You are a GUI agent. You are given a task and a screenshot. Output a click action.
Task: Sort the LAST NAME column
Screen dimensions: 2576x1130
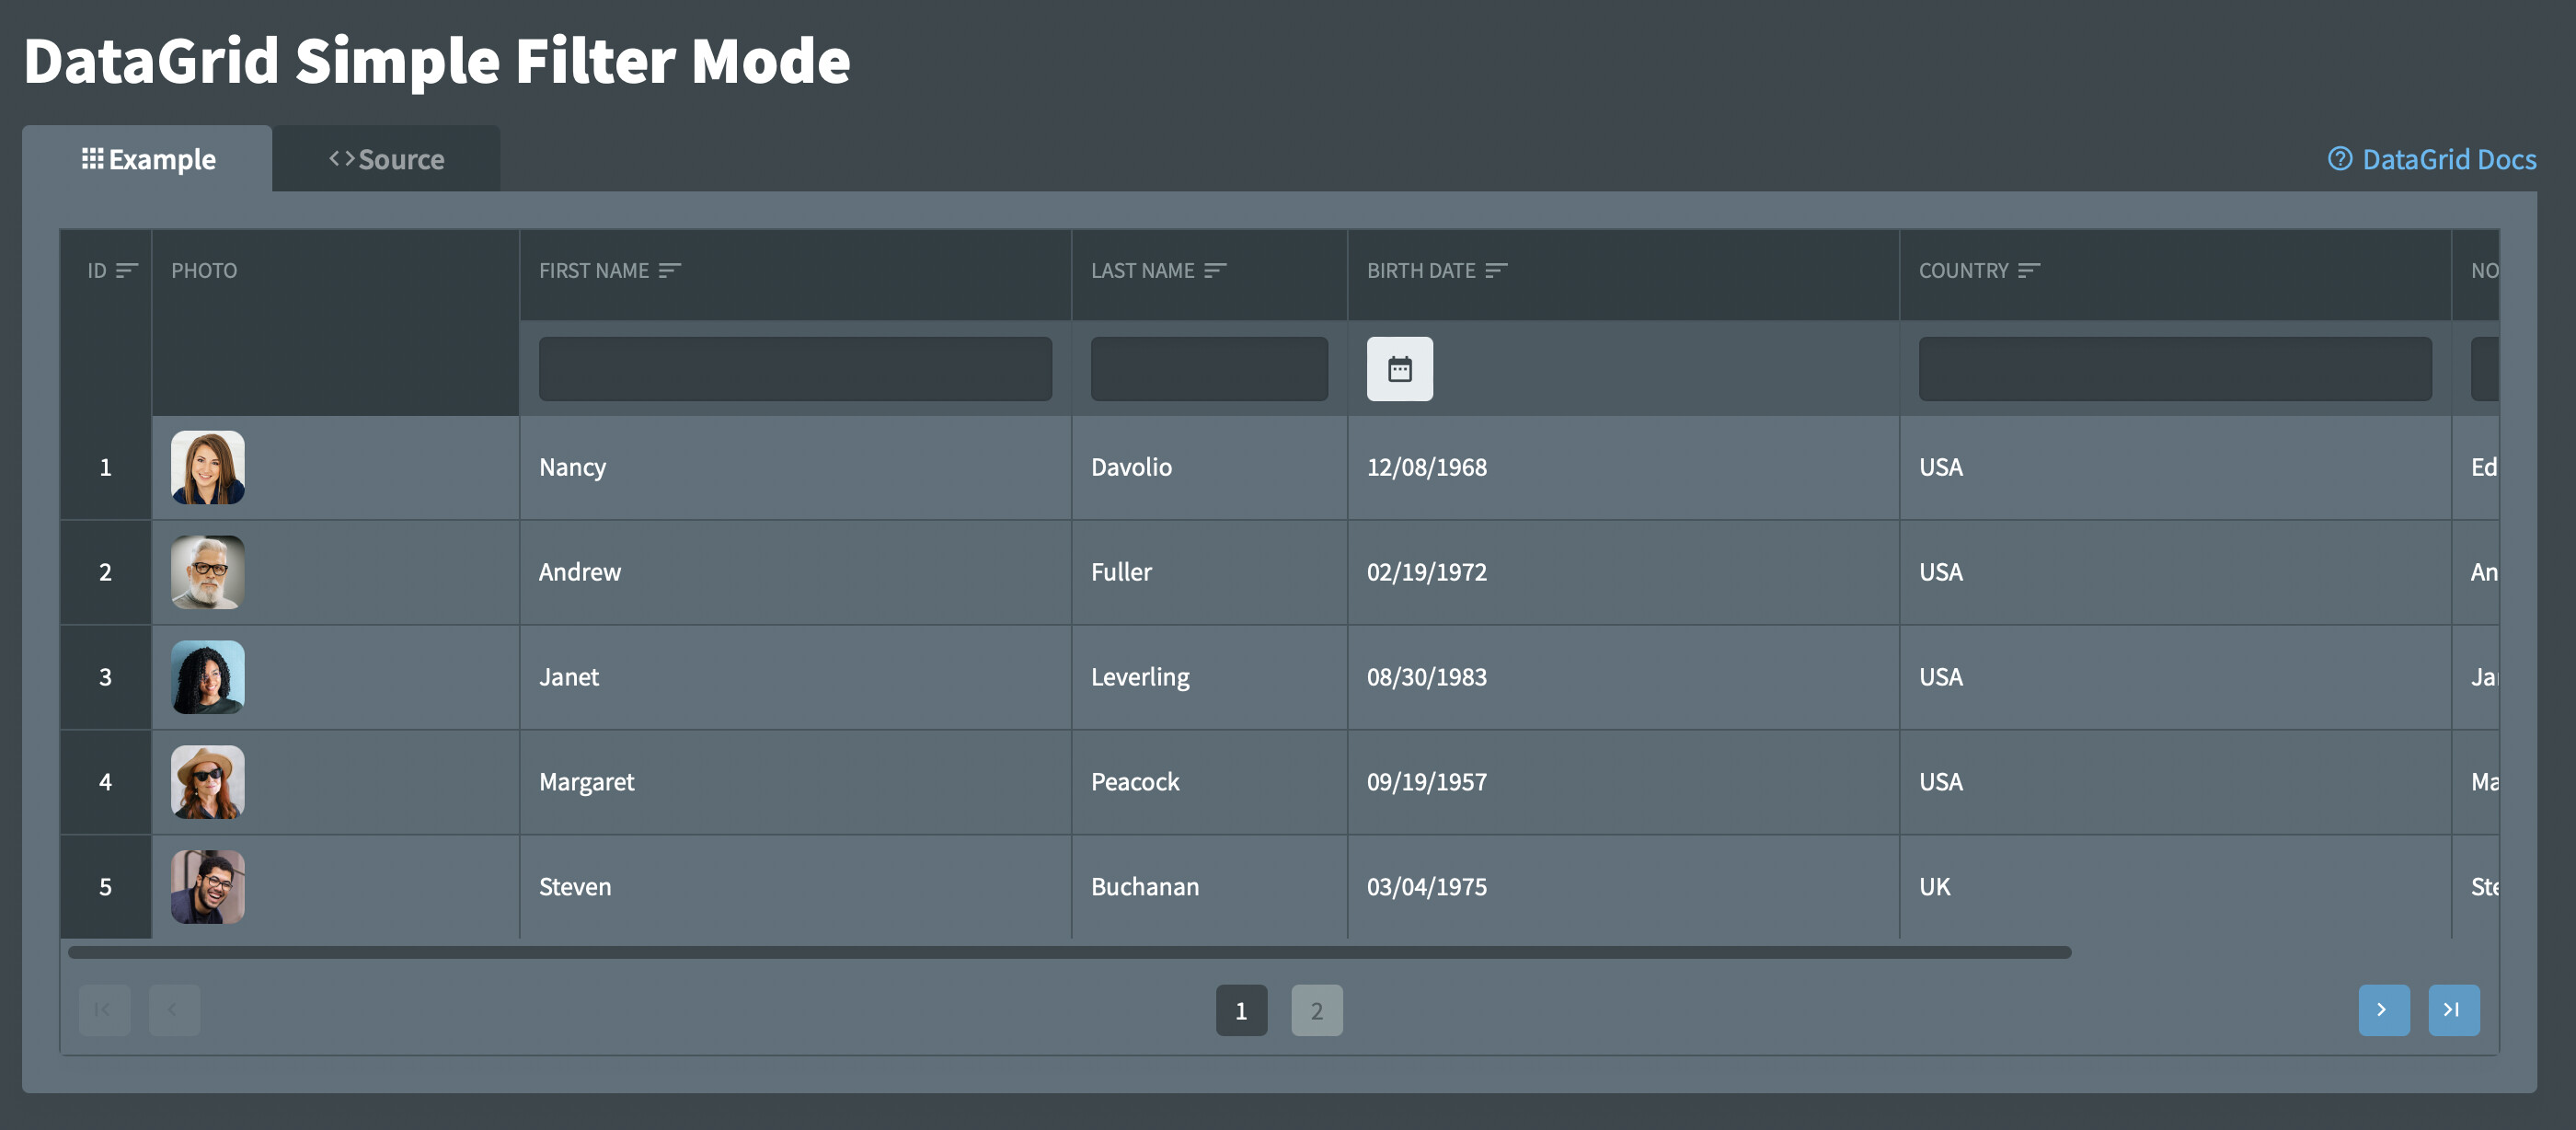(x=1216, y=270)
